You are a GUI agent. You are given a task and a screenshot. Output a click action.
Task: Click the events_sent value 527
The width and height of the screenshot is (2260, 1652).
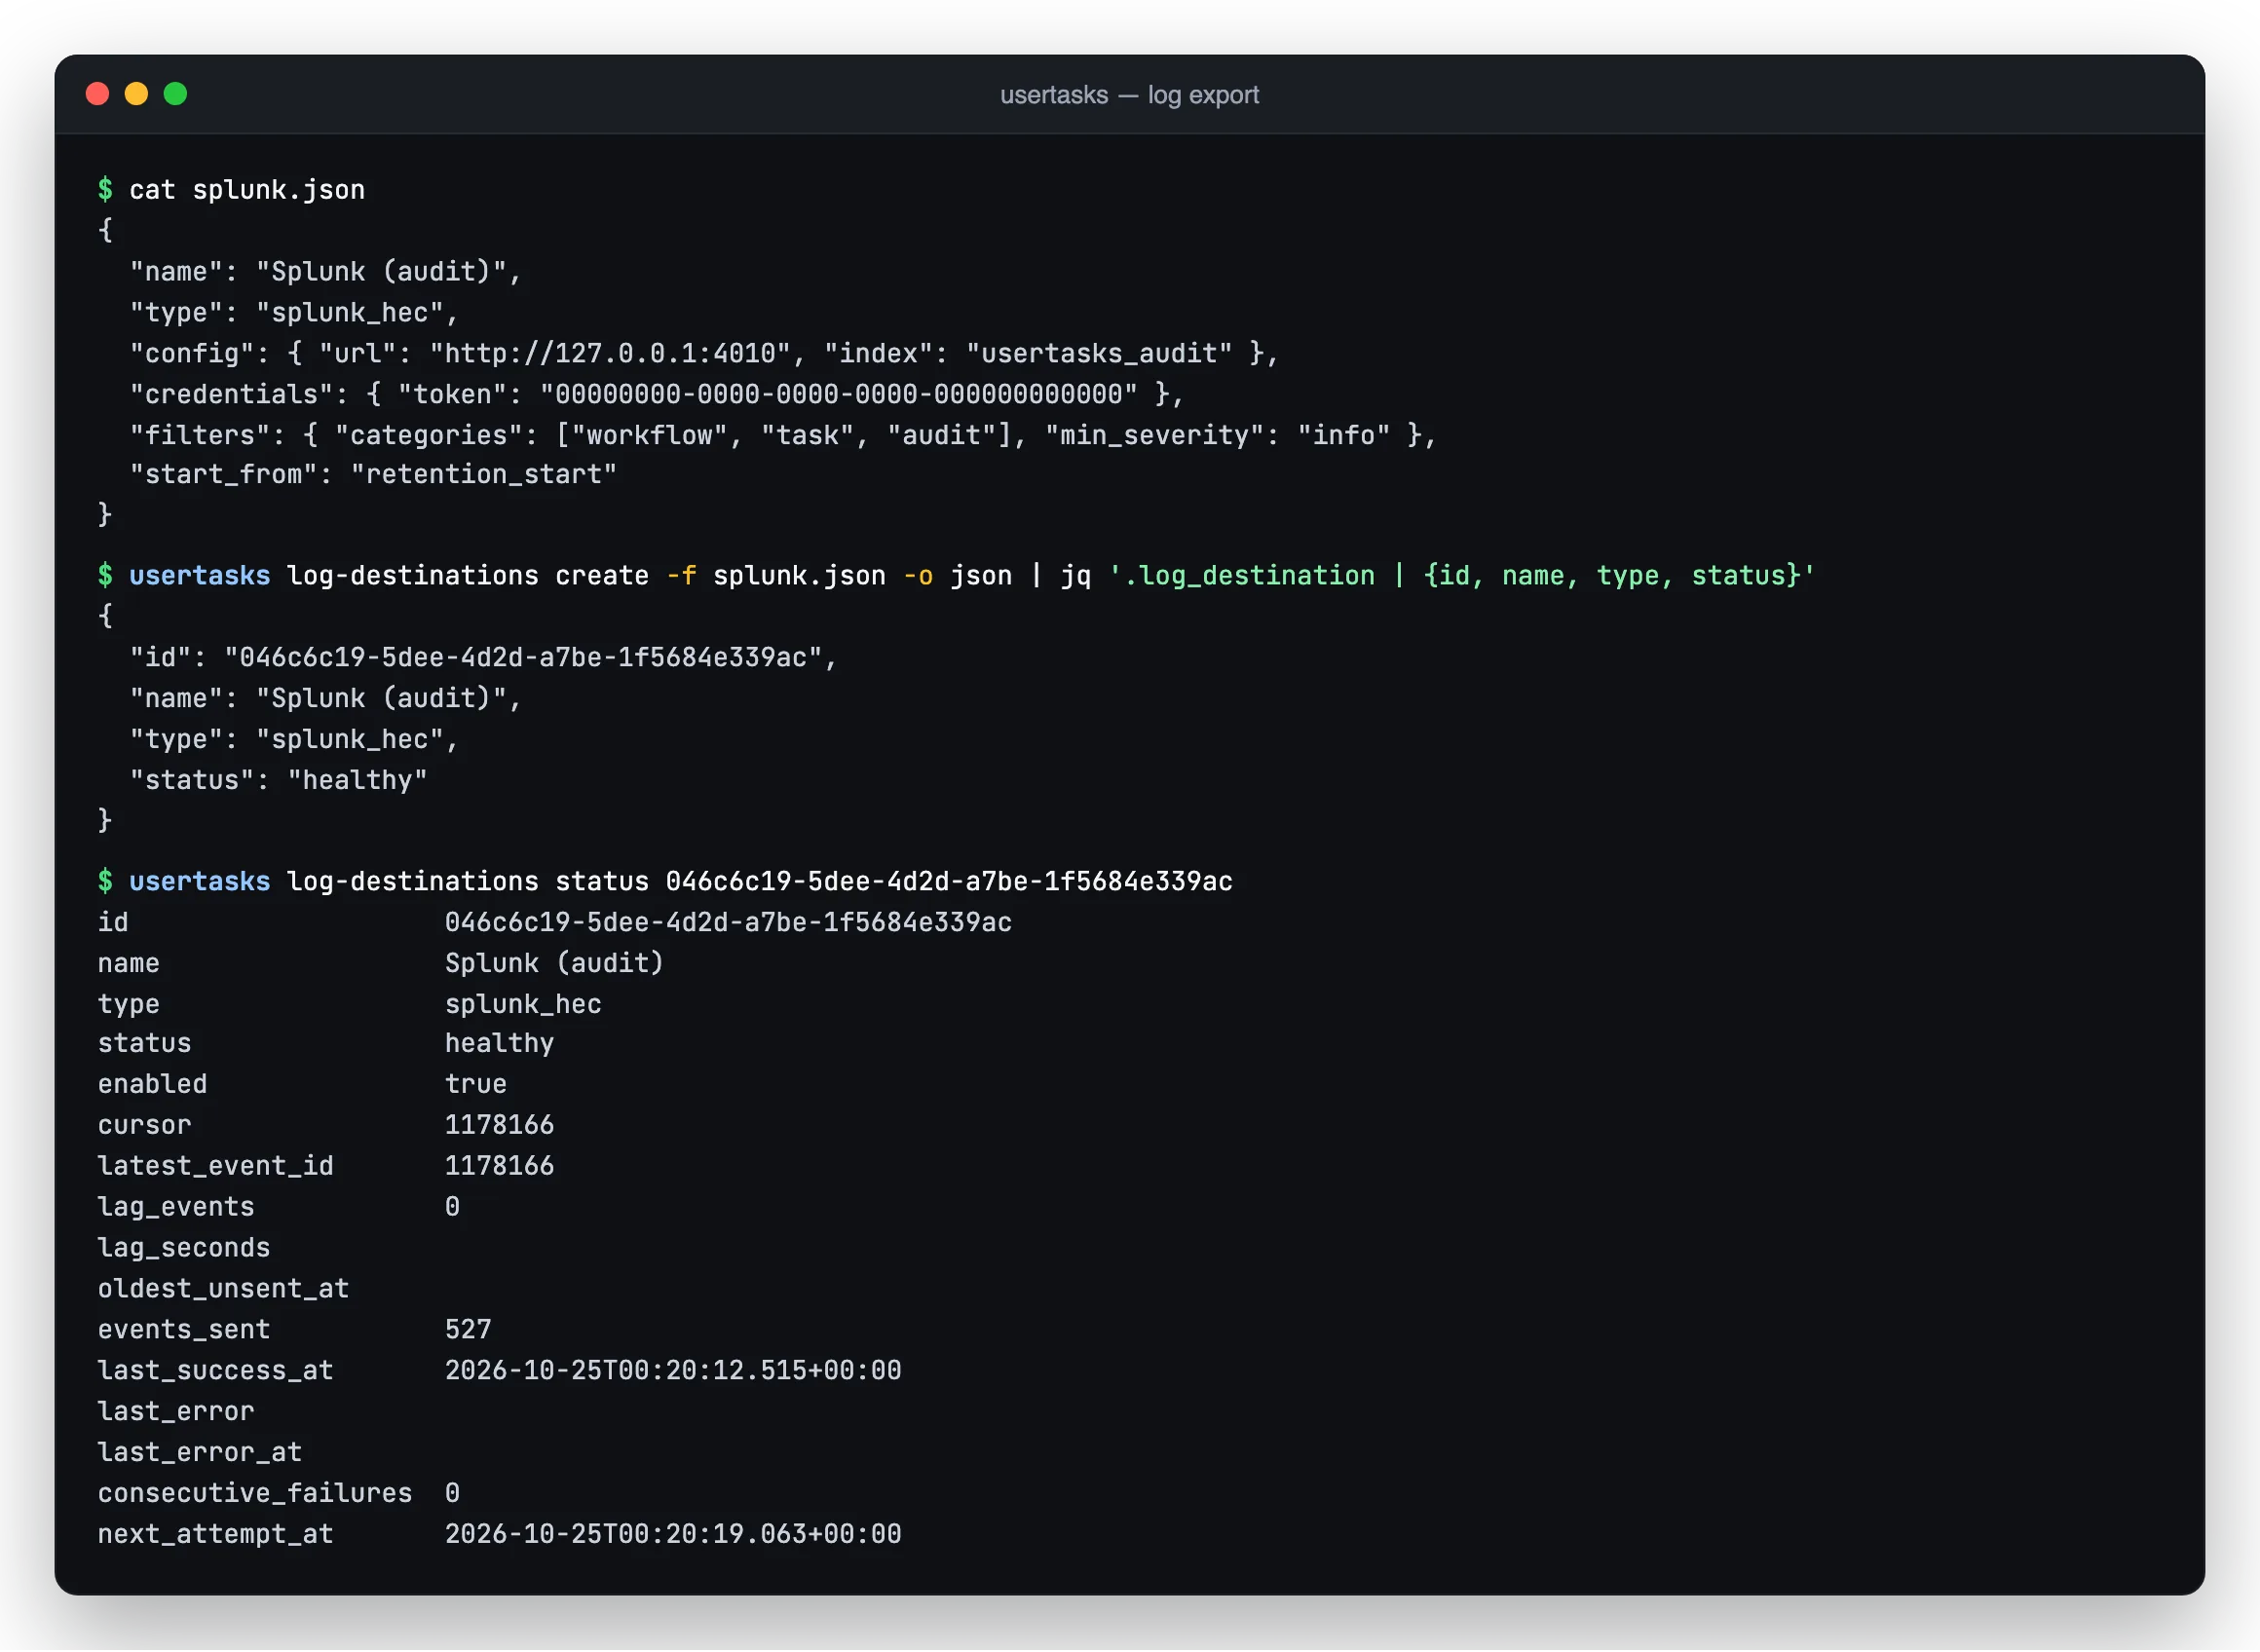(x=468, y=1331)
